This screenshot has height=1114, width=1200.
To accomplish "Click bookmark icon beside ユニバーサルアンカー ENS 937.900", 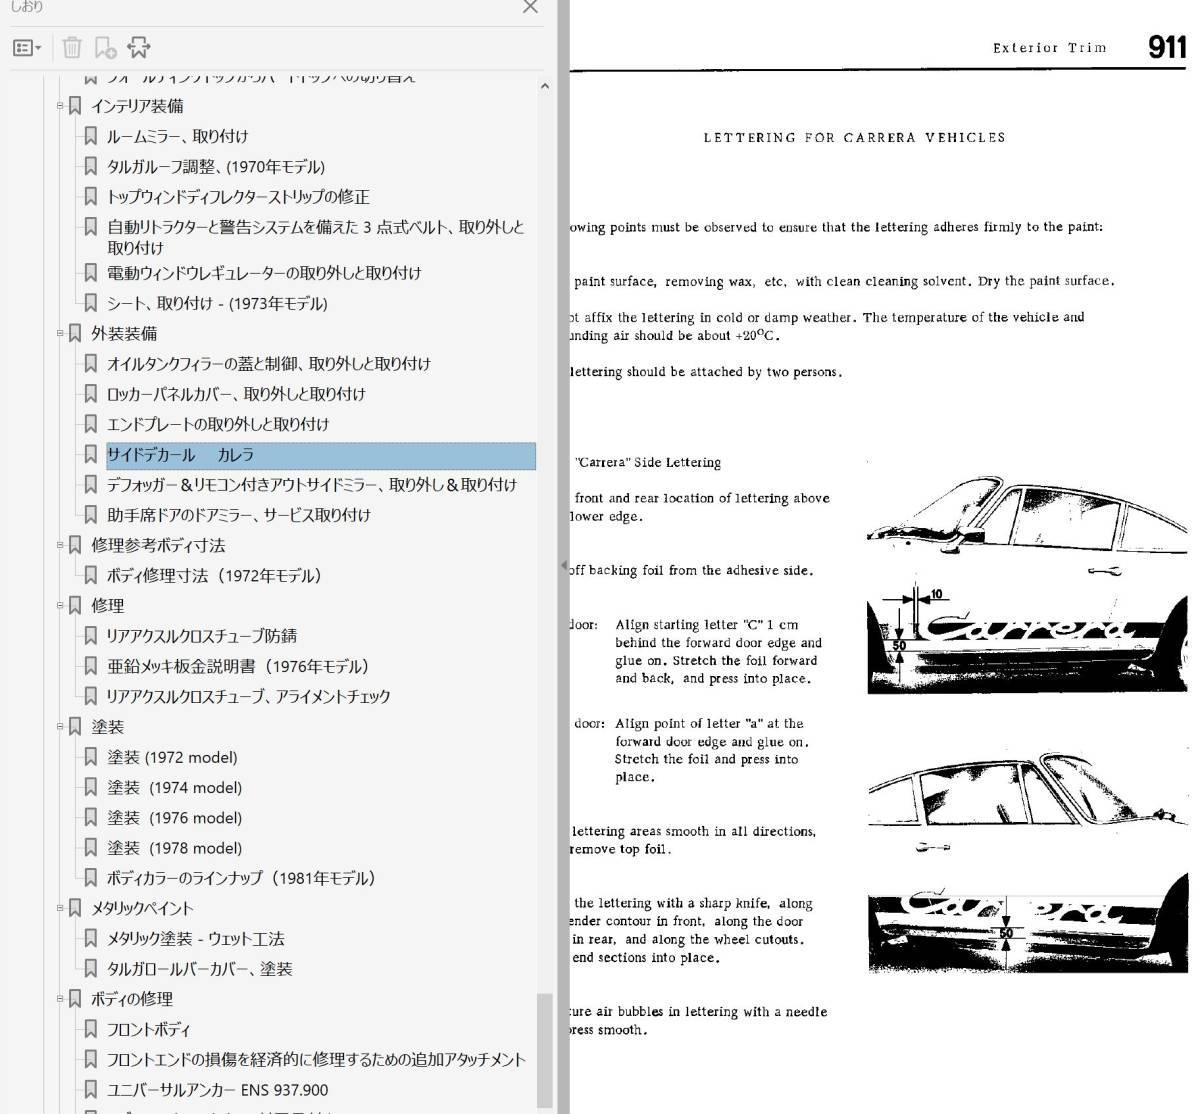I will pos(90,1090).
